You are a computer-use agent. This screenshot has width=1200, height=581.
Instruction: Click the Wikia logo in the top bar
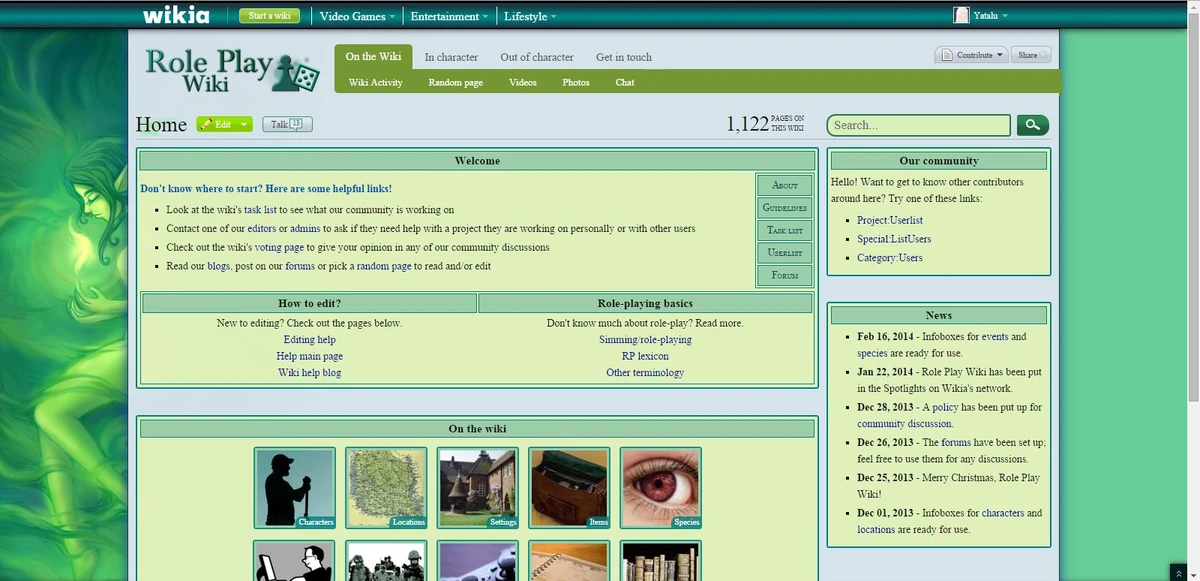(x=174, y=15)
